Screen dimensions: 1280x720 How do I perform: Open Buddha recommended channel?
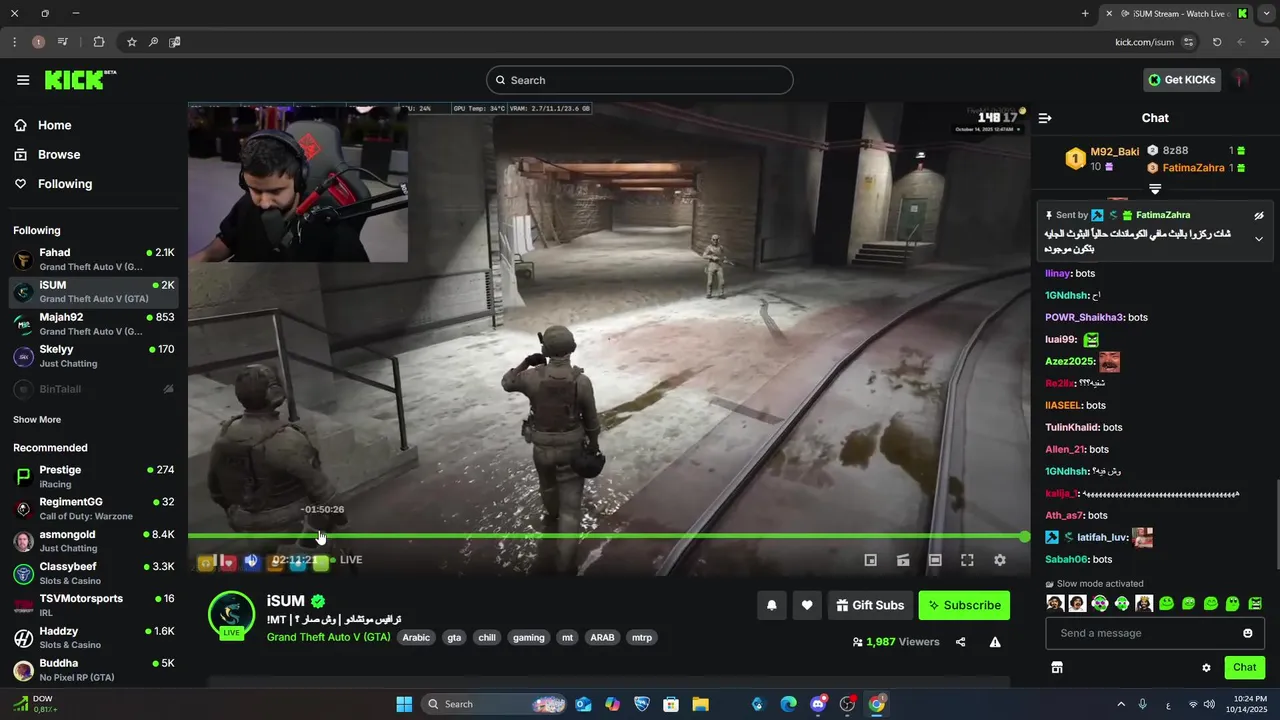click(x=94, y=670)
